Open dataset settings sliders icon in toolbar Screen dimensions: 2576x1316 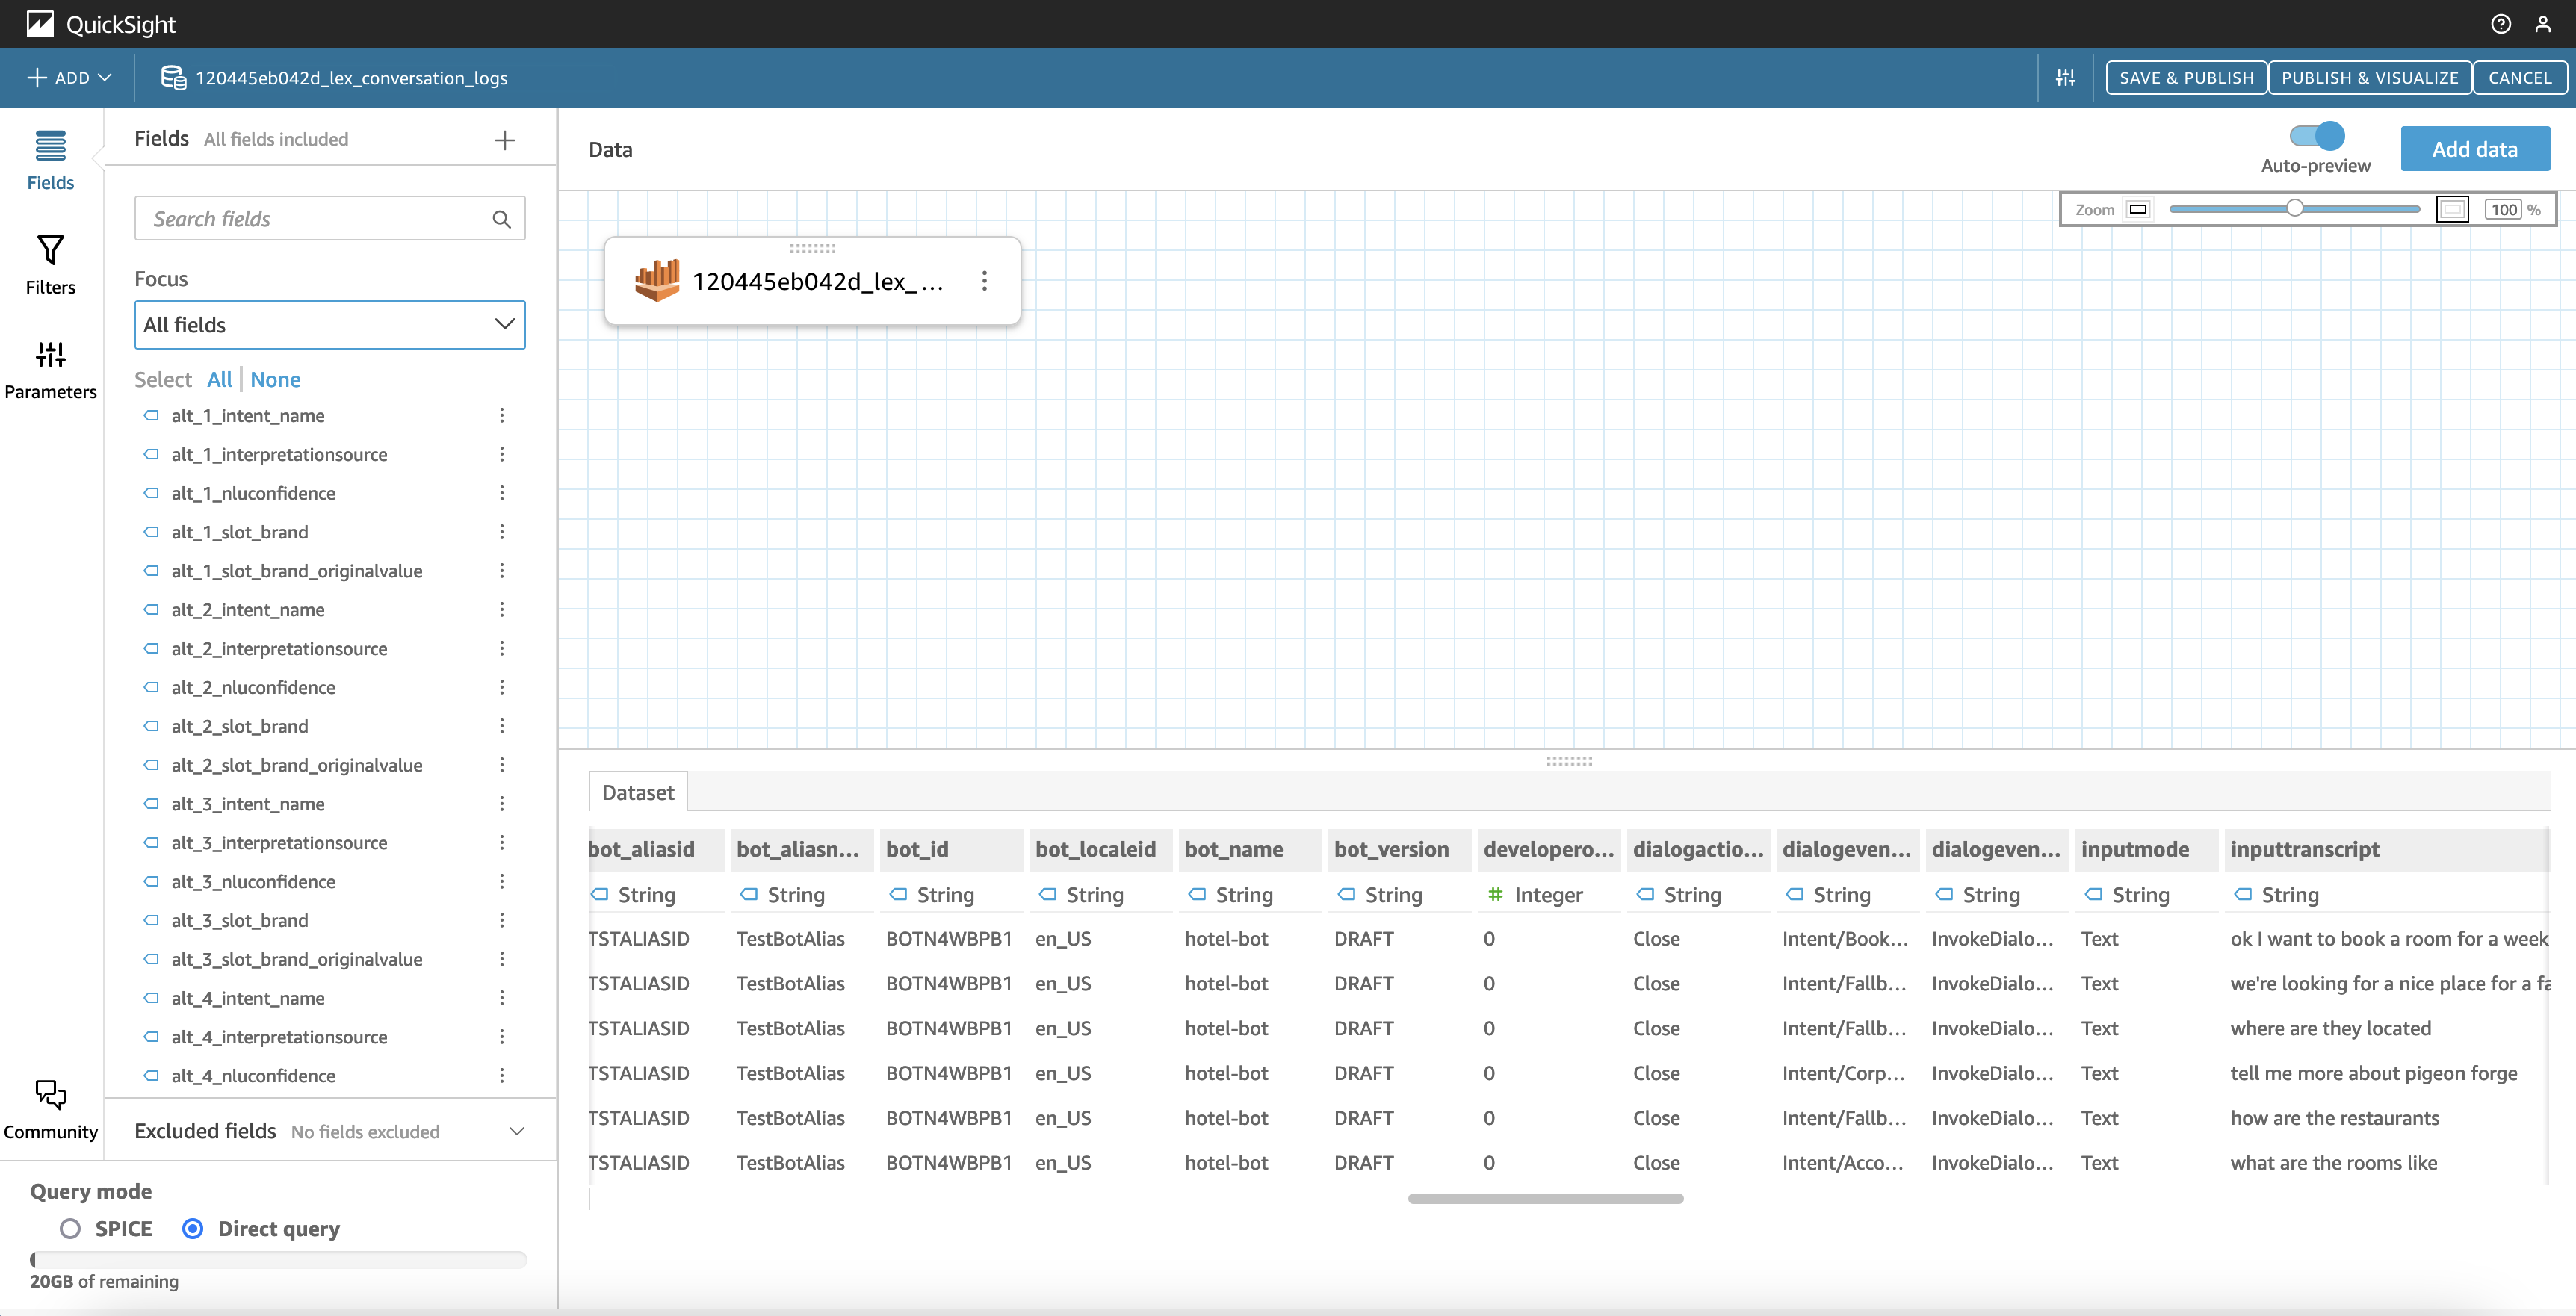tap(2065, 78)
